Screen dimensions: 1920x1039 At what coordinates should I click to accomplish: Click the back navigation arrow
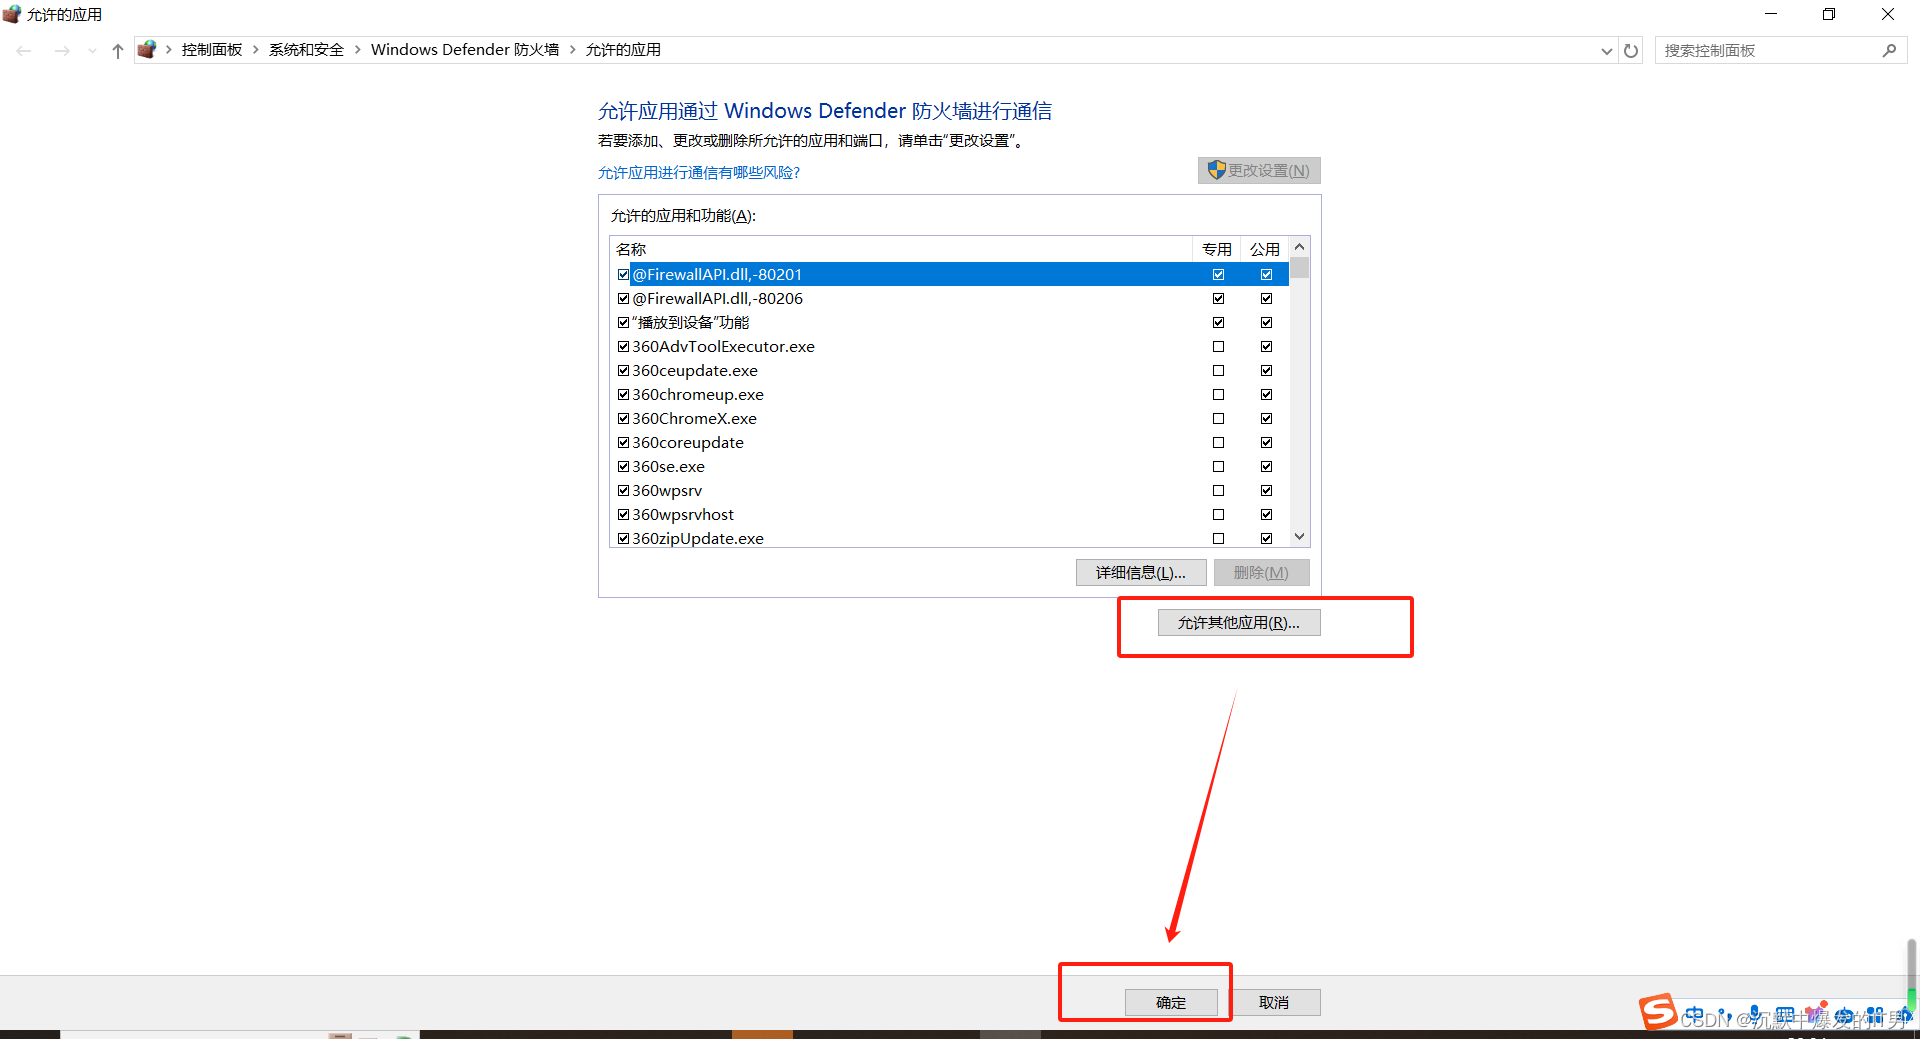coord(24,50)
